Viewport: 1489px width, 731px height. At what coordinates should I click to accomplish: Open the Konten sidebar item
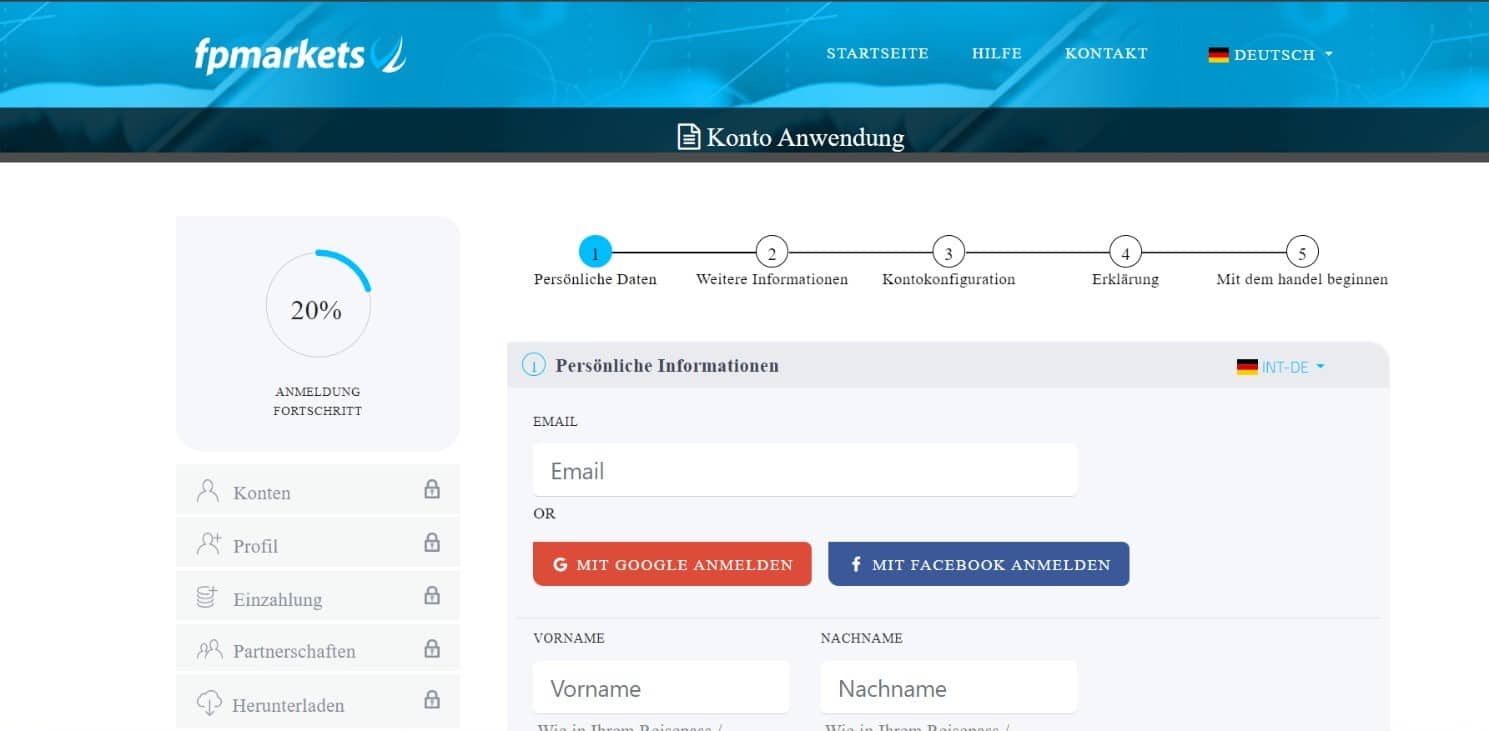(318, 490)
